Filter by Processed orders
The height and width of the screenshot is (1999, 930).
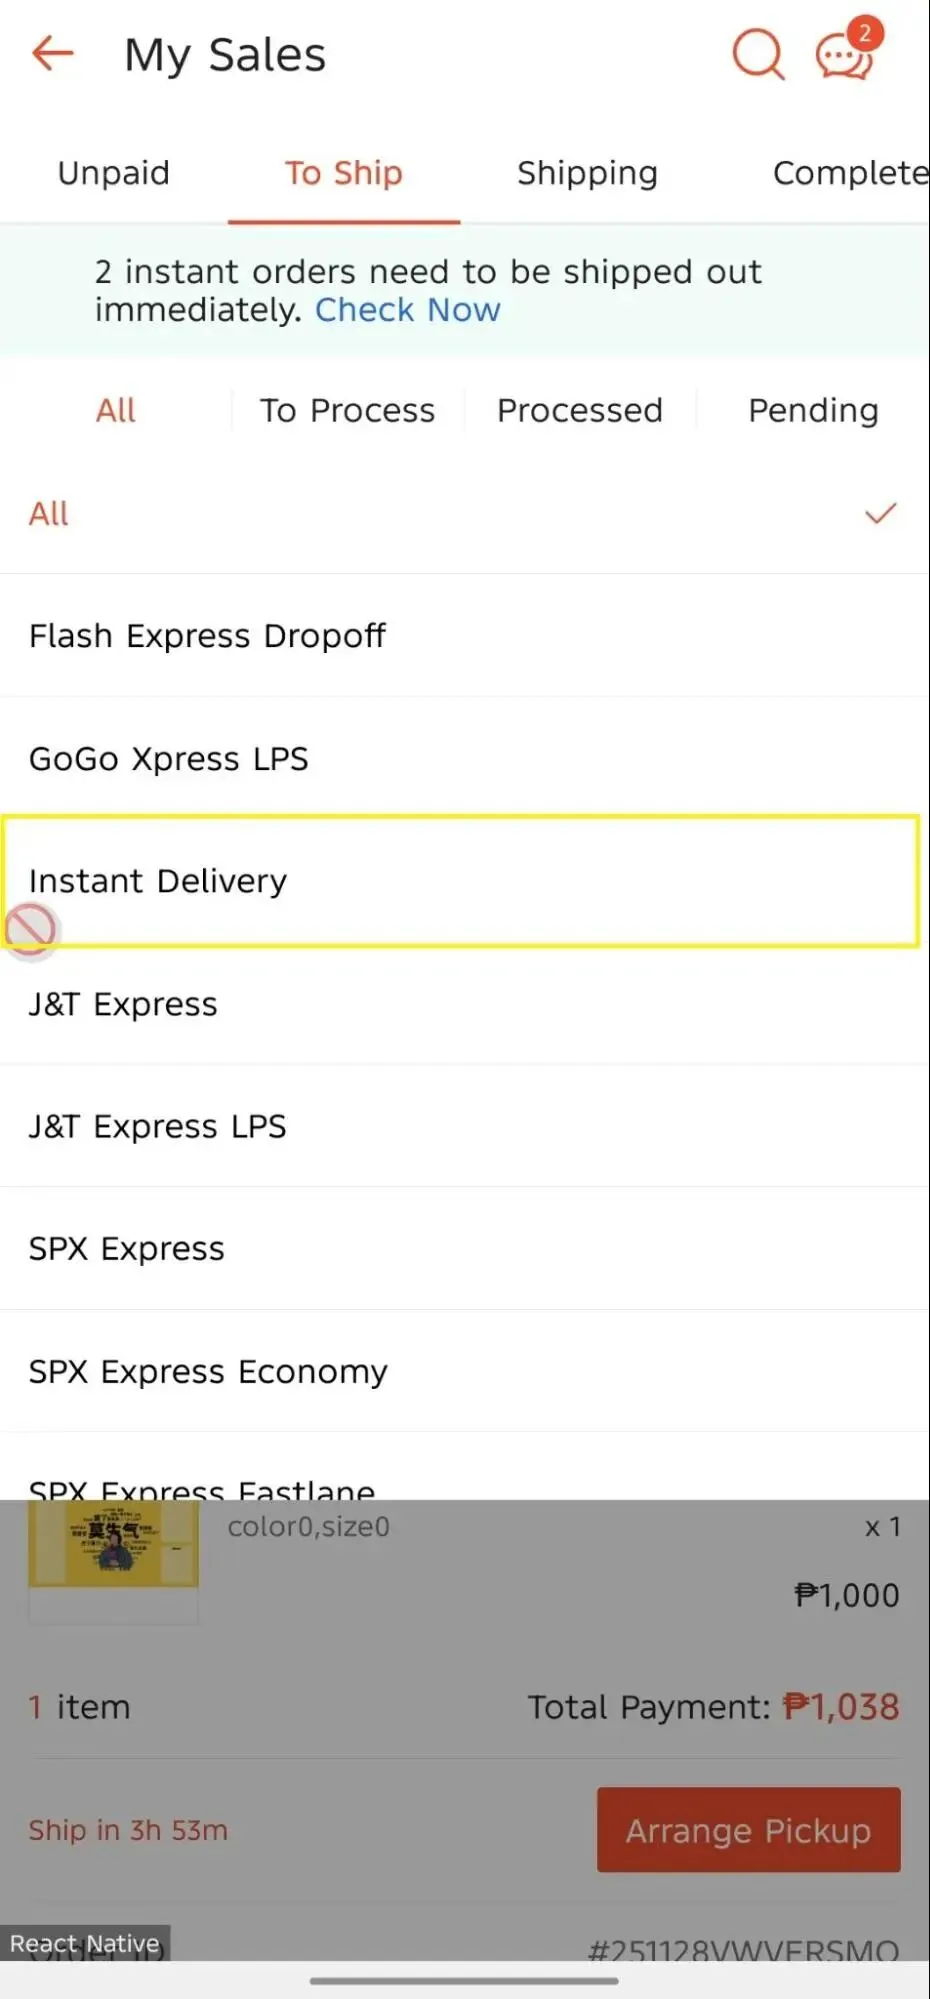(580, 410)
